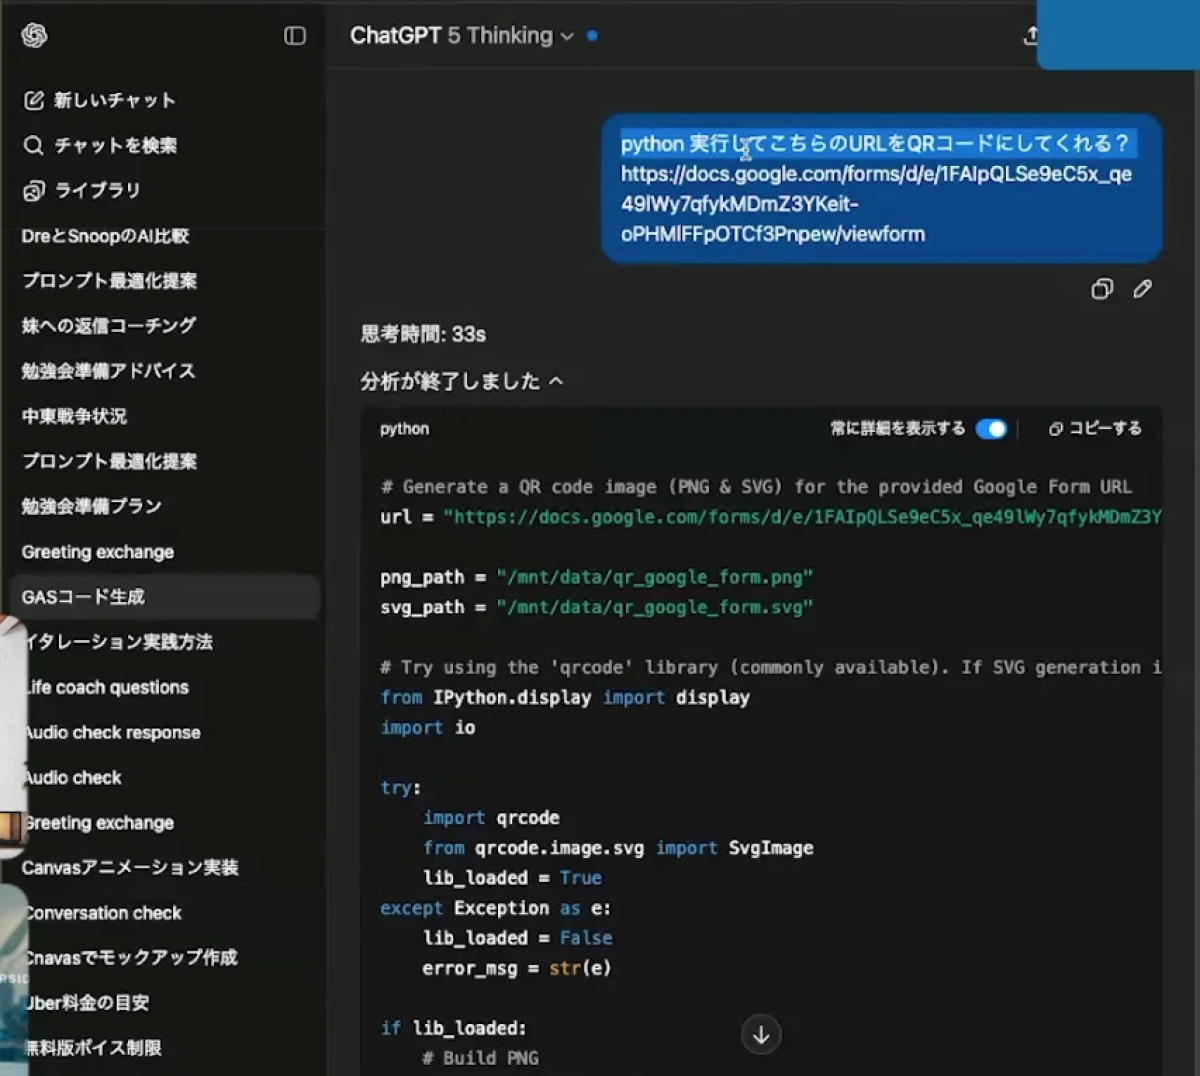1200x1076 pixels.
Task: Click the コピーする code copy button
Action: (1095, 429)
